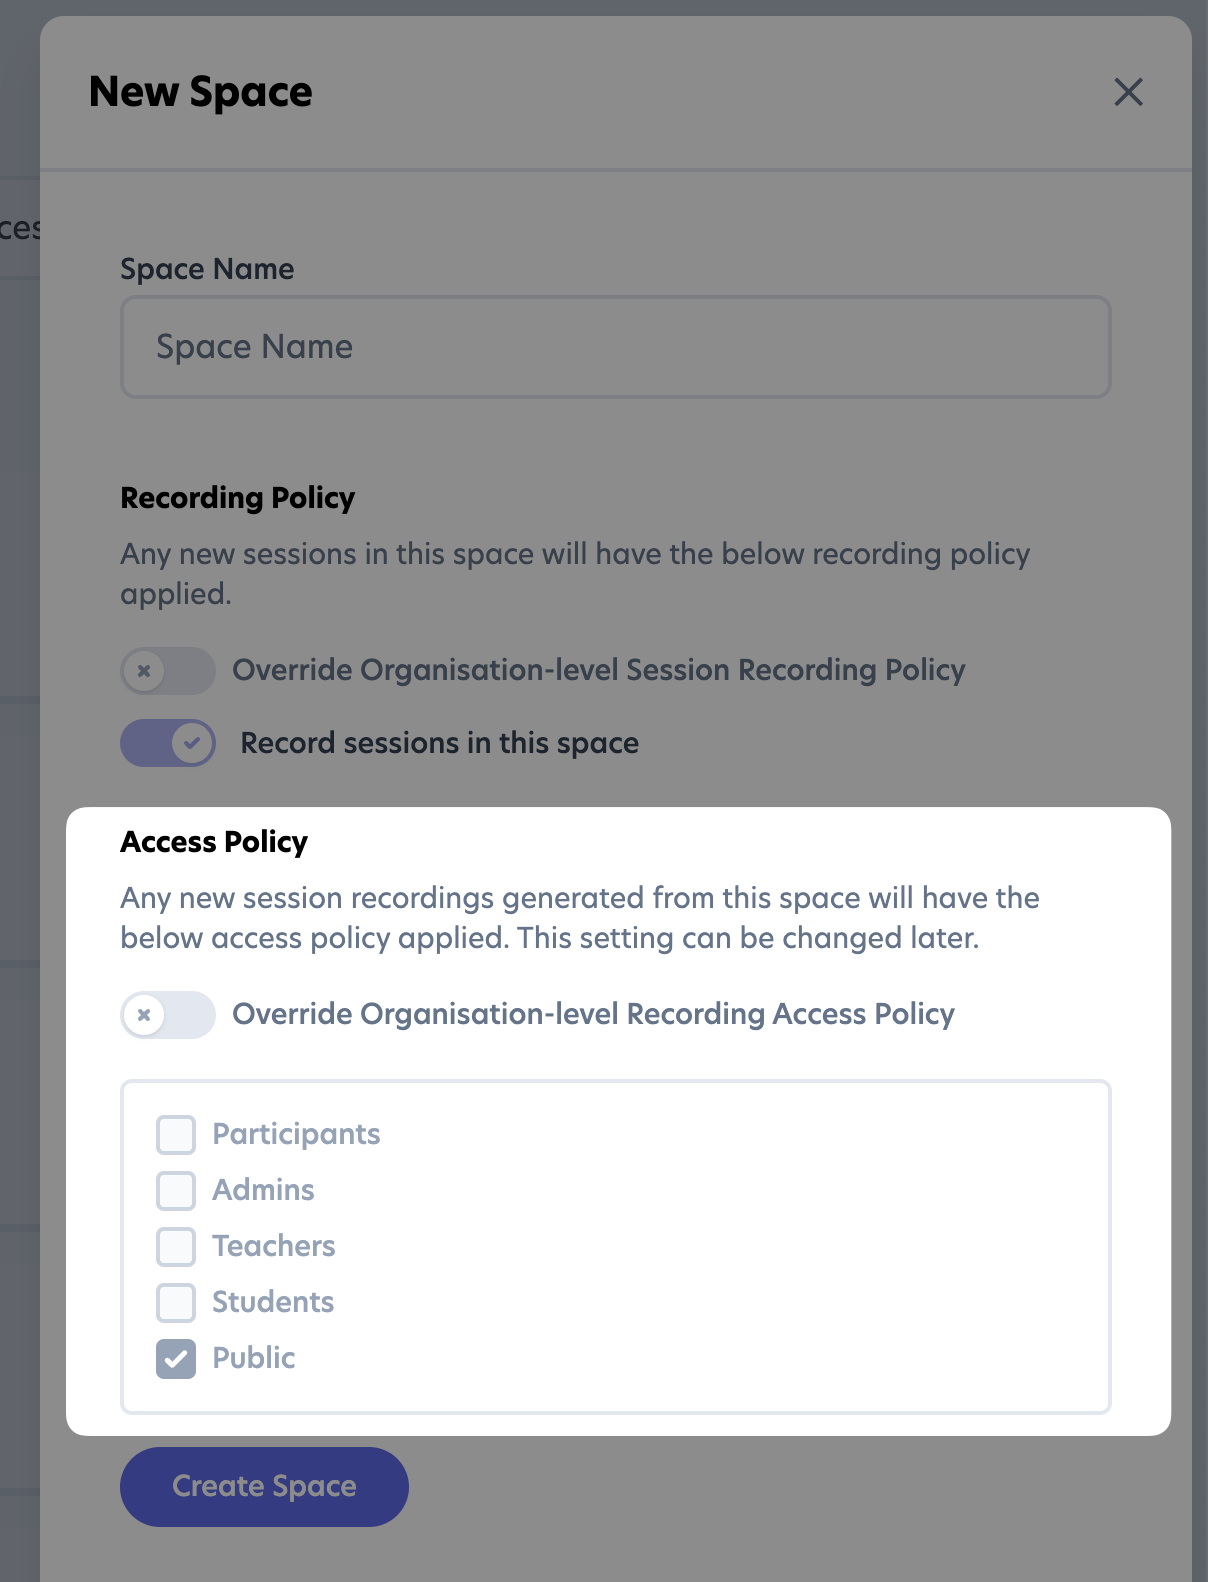Screen dimensions: 1208x1582
Task: Close the New Space dialog
Action: tap(1128, 92)
